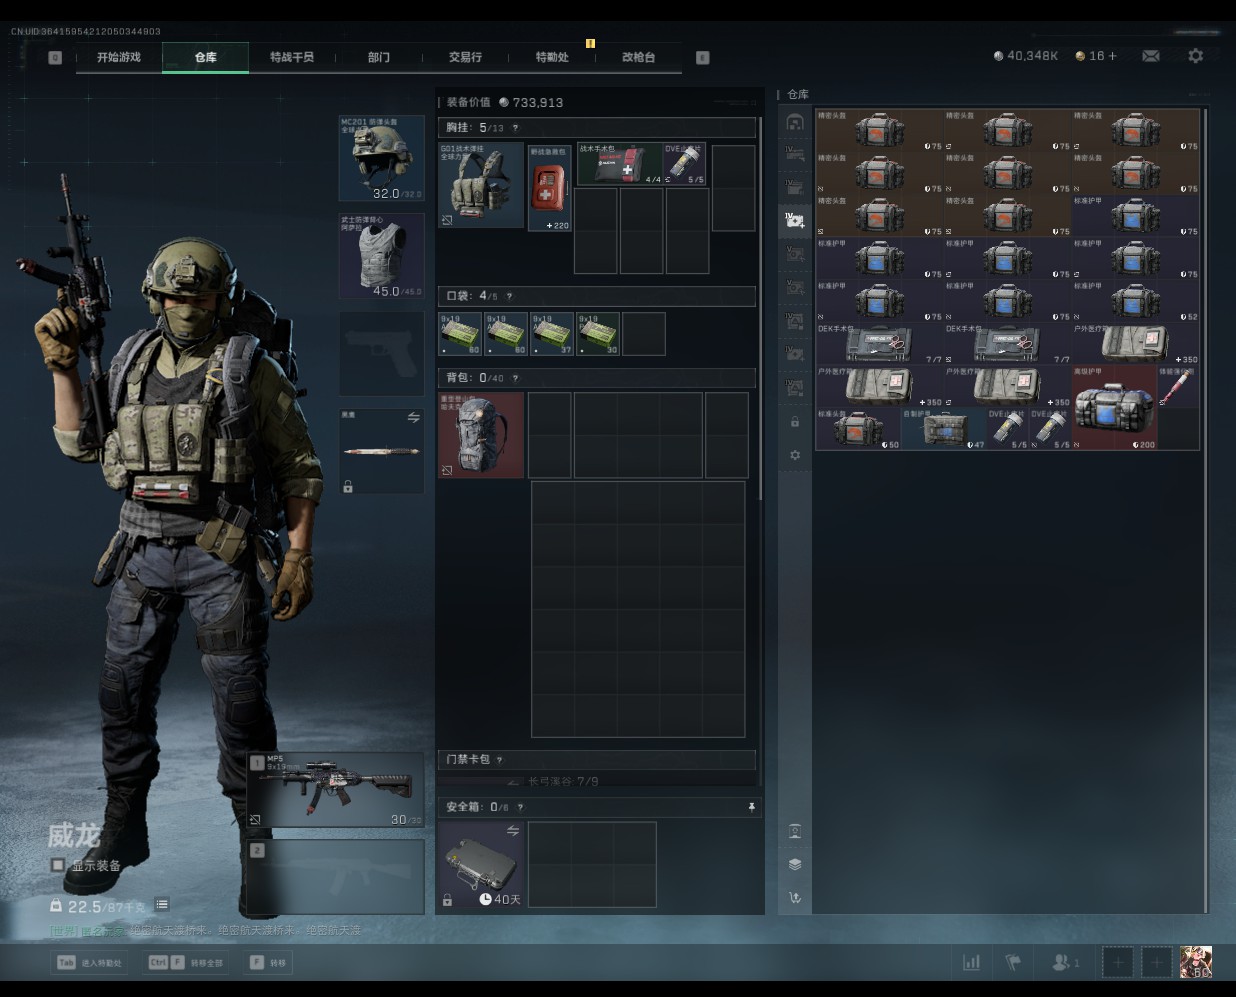This screenshot has width=1236, height=997.
Task: Open the mail envelope icon
Action: tap(1151, 56)
